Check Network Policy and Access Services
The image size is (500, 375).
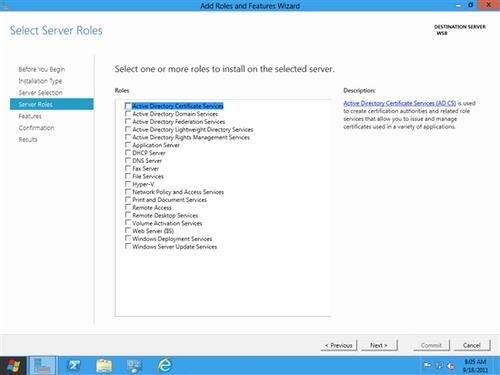click(x=128, y=192)
